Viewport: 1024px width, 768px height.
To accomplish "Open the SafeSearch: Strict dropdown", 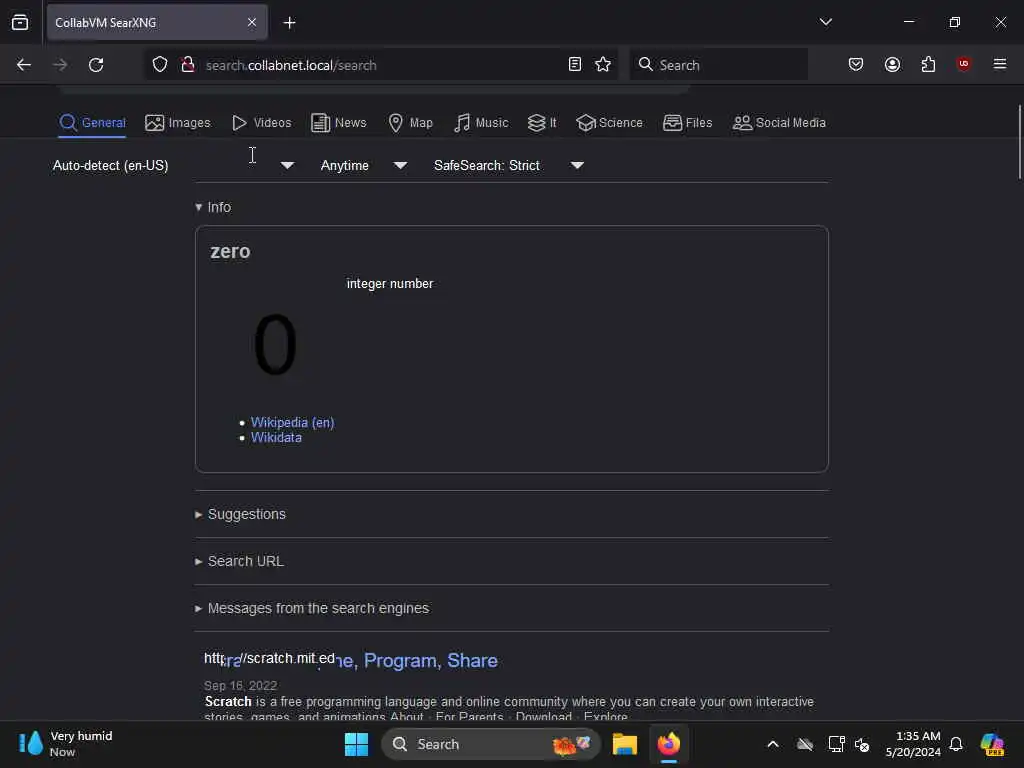I will pyautogui.click(x=509, y=165).
